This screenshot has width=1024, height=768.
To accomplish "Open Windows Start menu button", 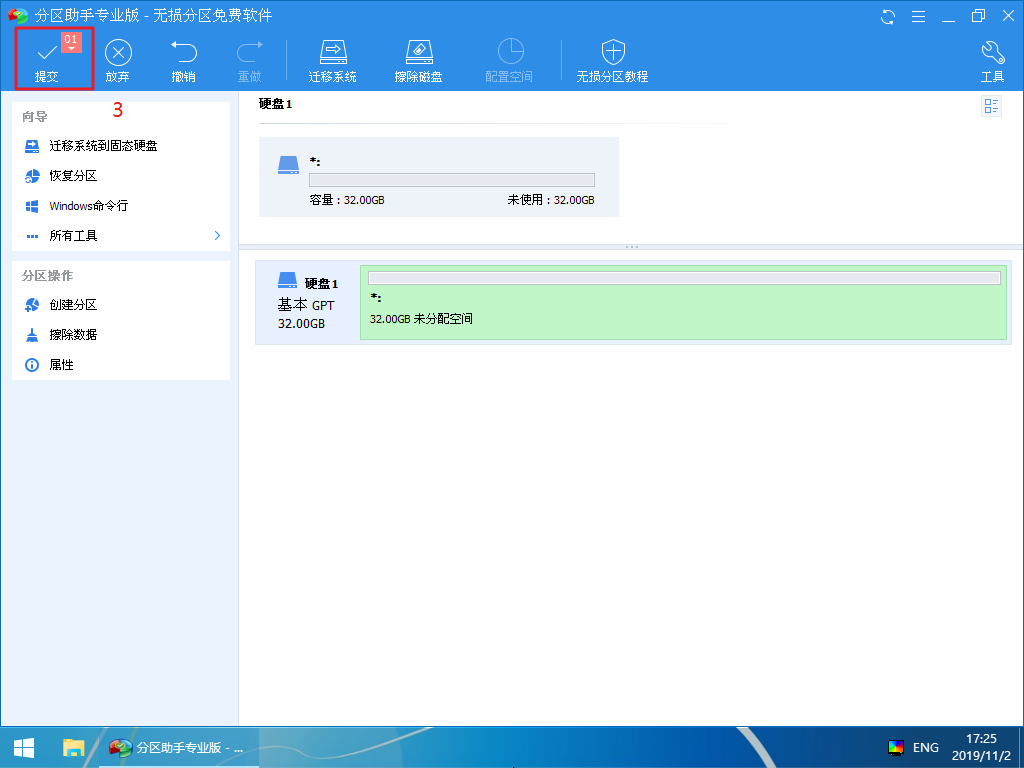I will pyautogui.click(x=24, y=747).
